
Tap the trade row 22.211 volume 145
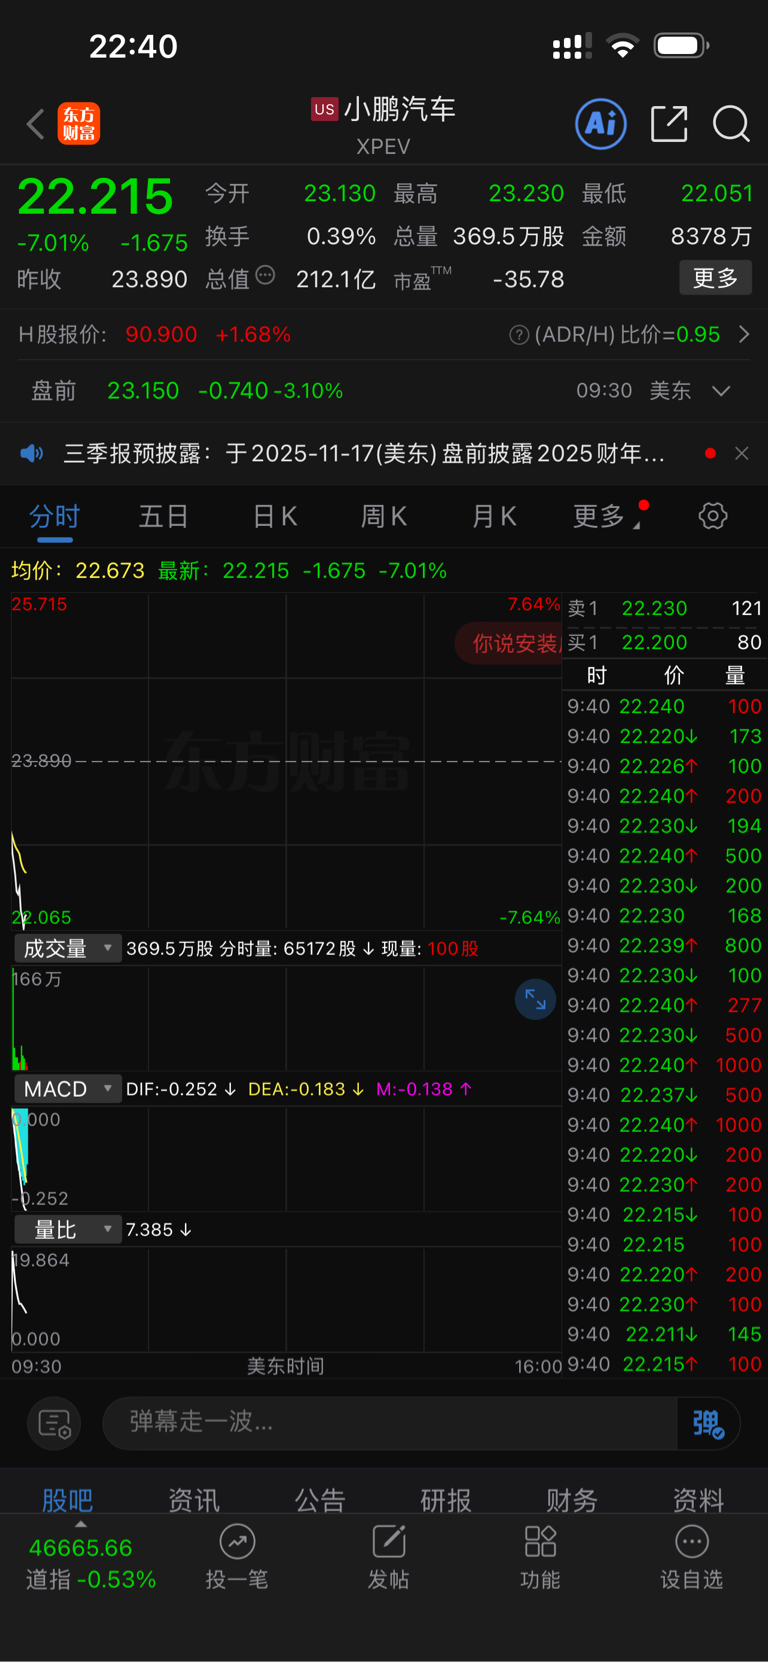665,1334
